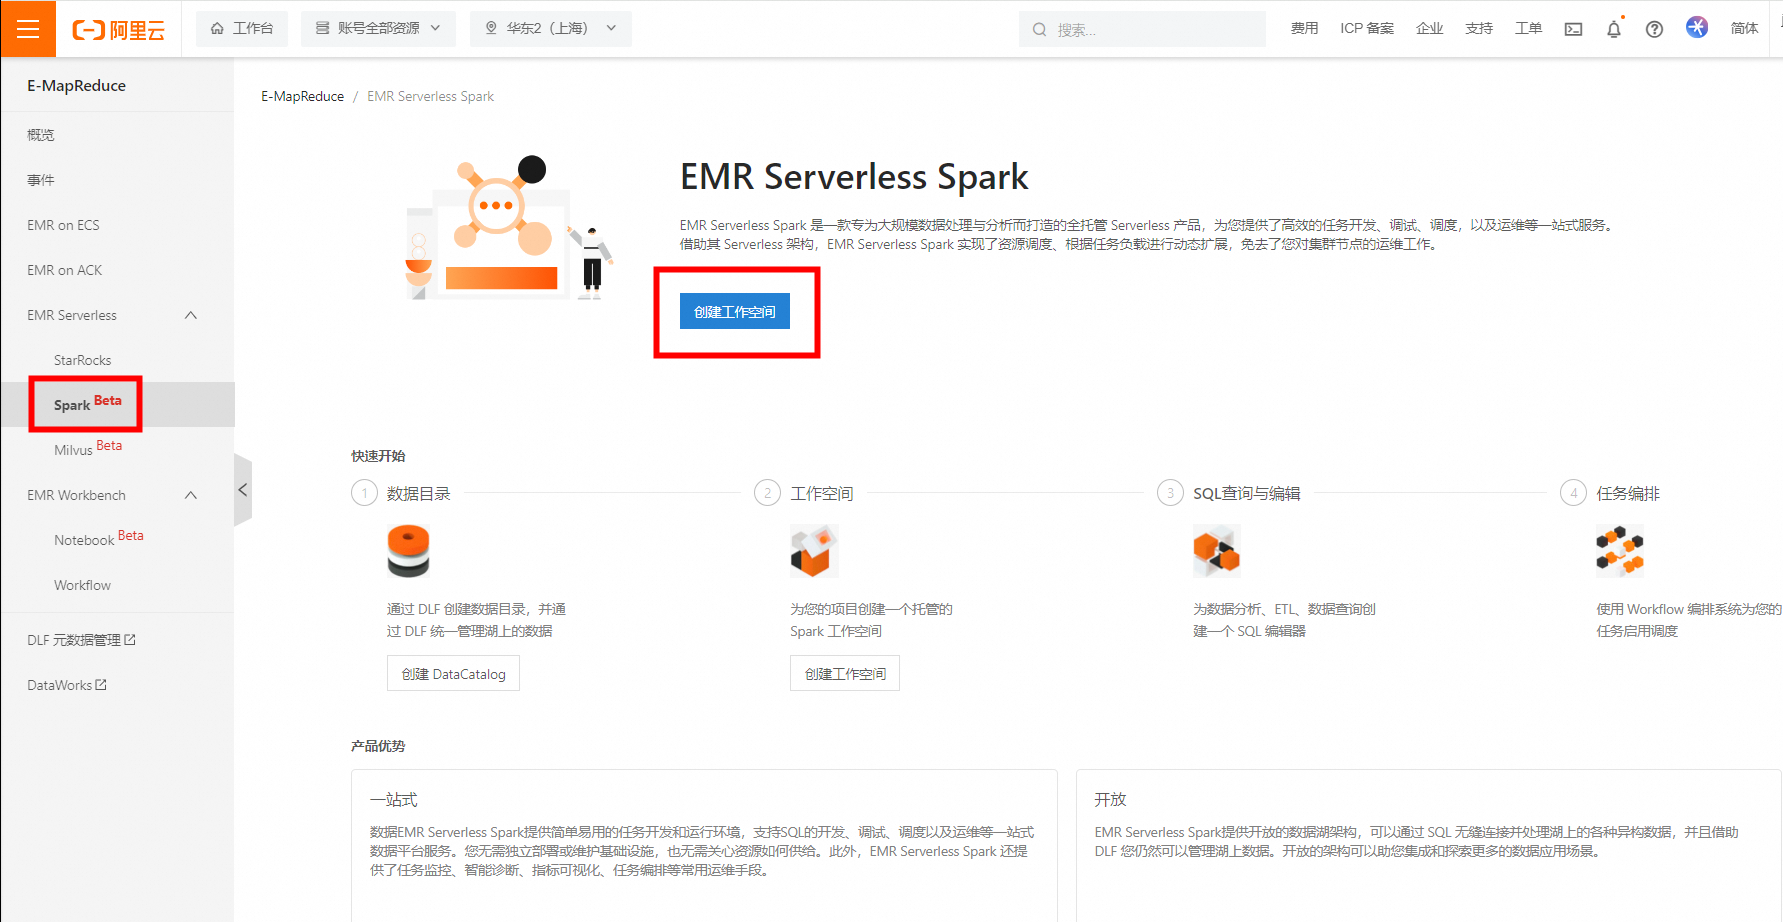The height and width of the screenshot is (922, 1783).
Task: Open the help question-mark icon
Action: coord(1653,28)
